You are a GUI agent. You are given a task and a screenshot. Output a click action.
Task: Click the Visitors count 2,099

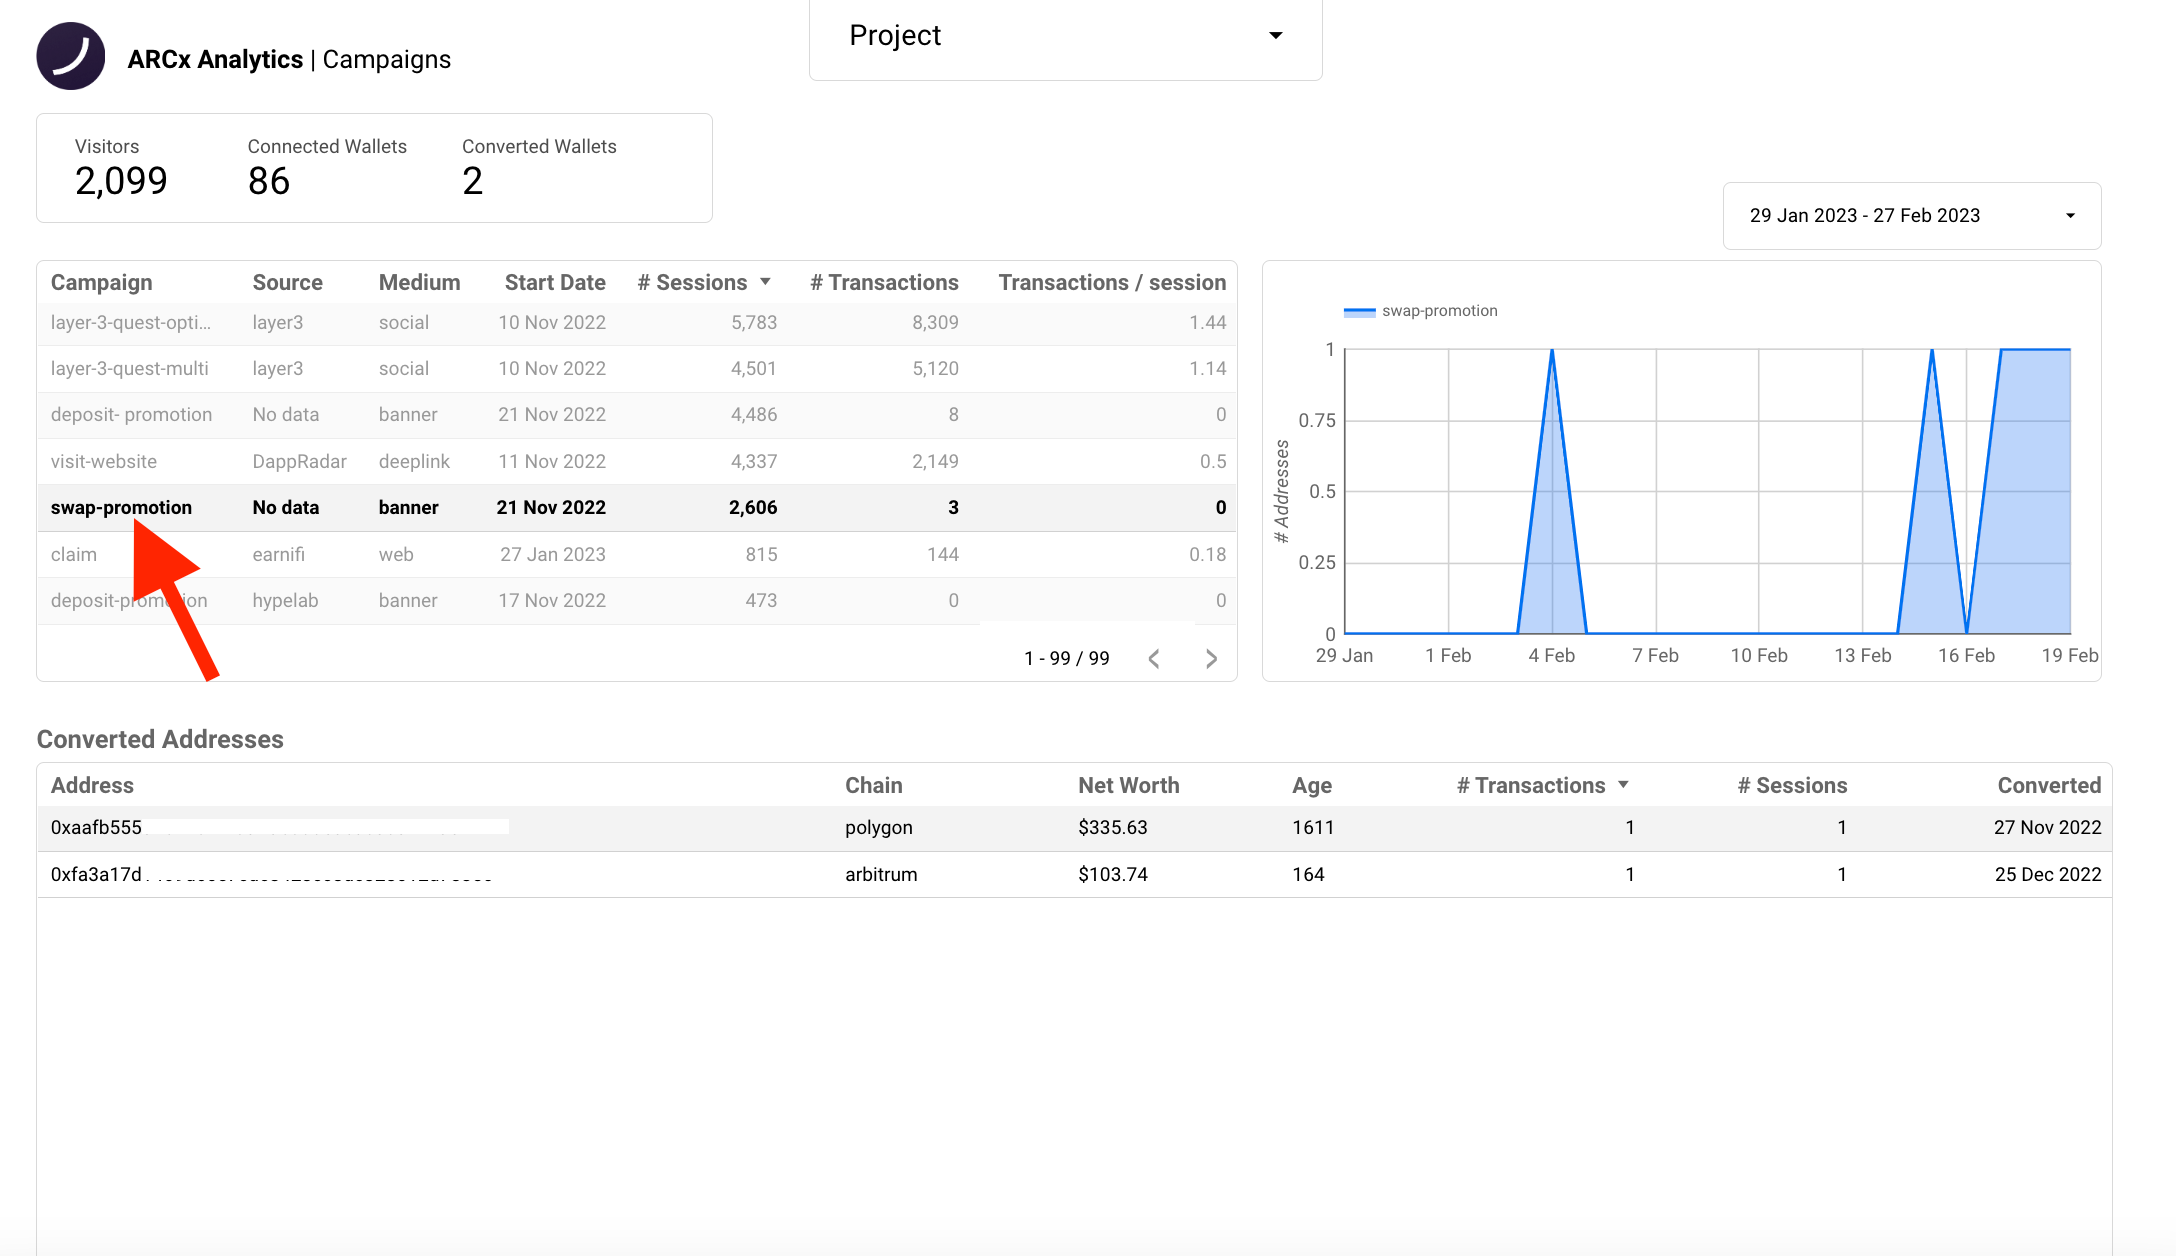[121, 180]
